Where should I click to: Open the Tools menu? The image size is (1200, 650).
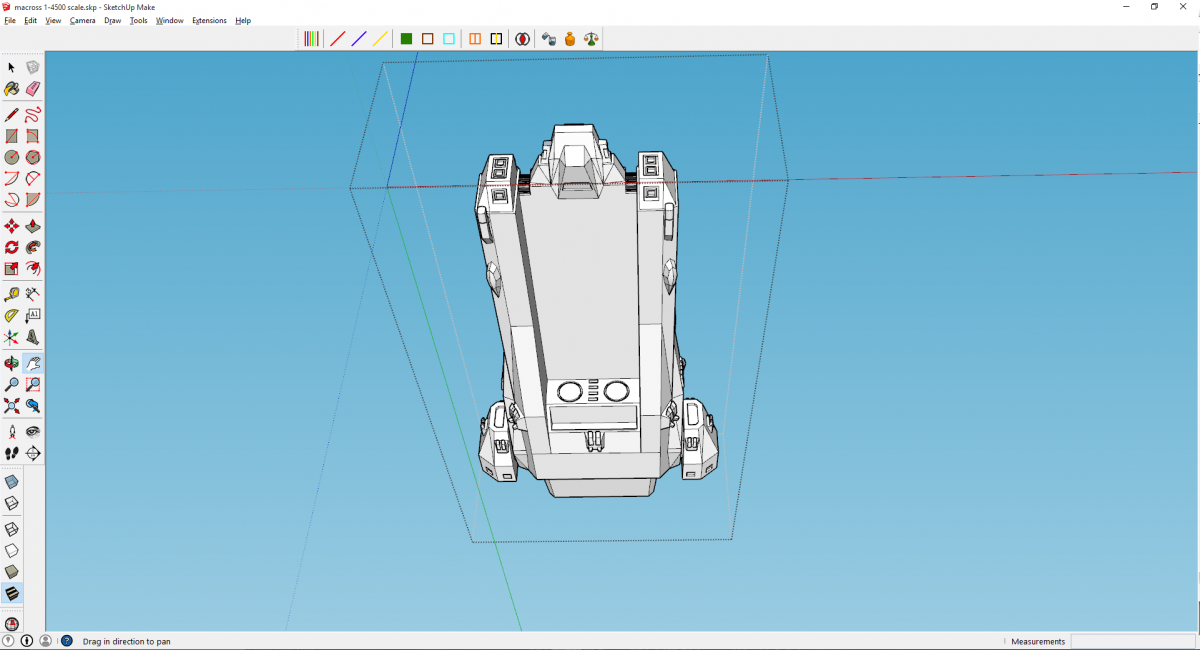tap(139, 20)
